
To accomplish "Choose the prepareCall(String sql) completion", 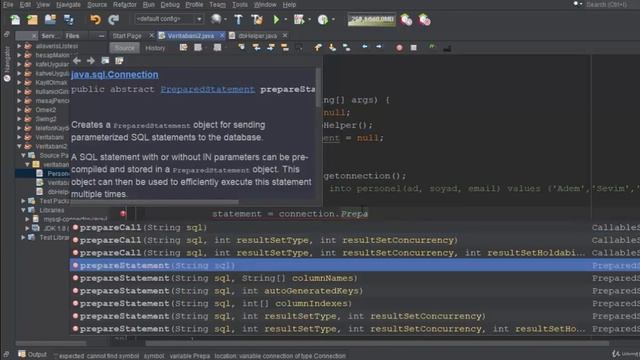I will pos(355,227).
